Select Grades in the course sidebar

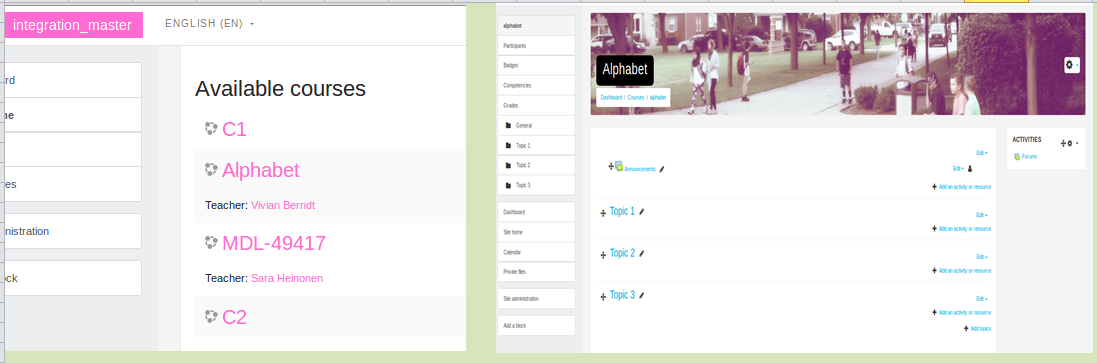[x=536, y=106]
